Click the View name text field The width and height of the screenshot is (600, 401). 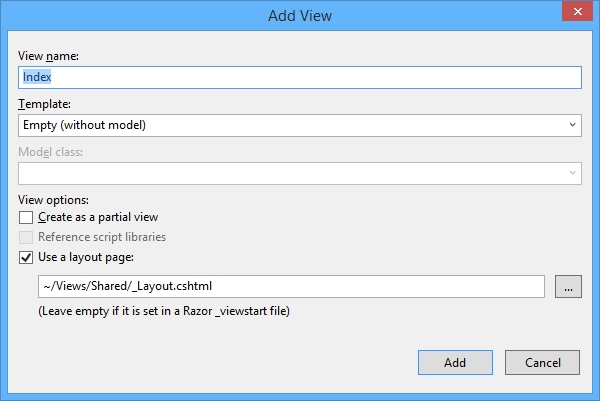click(x=300, y=77)
